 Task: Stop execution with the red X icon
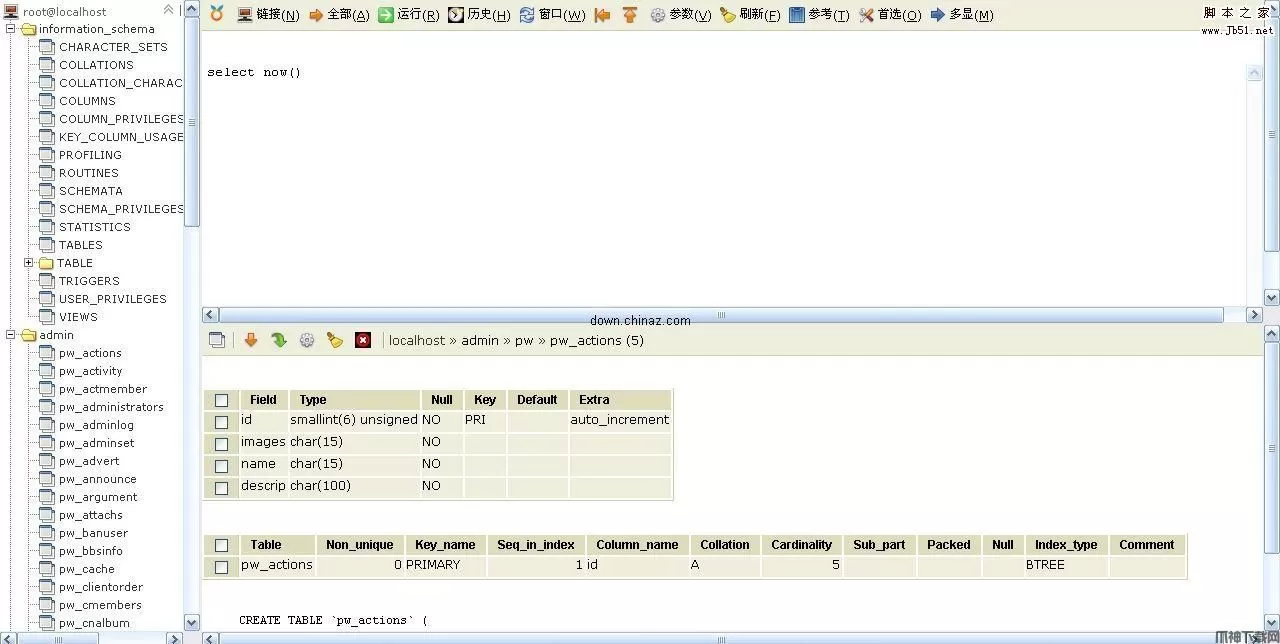pos(362,340)
